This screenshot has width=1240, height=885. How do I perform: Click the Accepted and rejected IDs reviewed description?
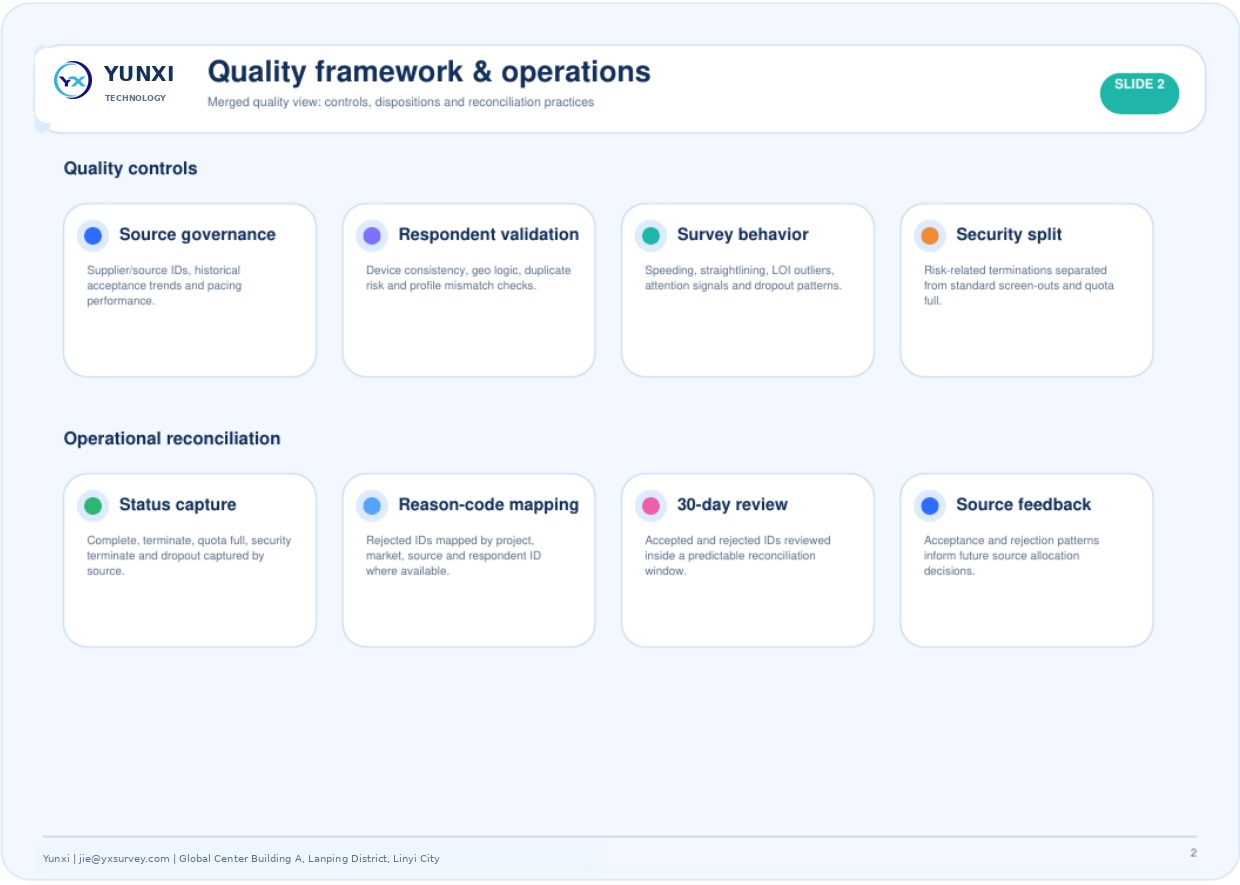click(738, 556)
